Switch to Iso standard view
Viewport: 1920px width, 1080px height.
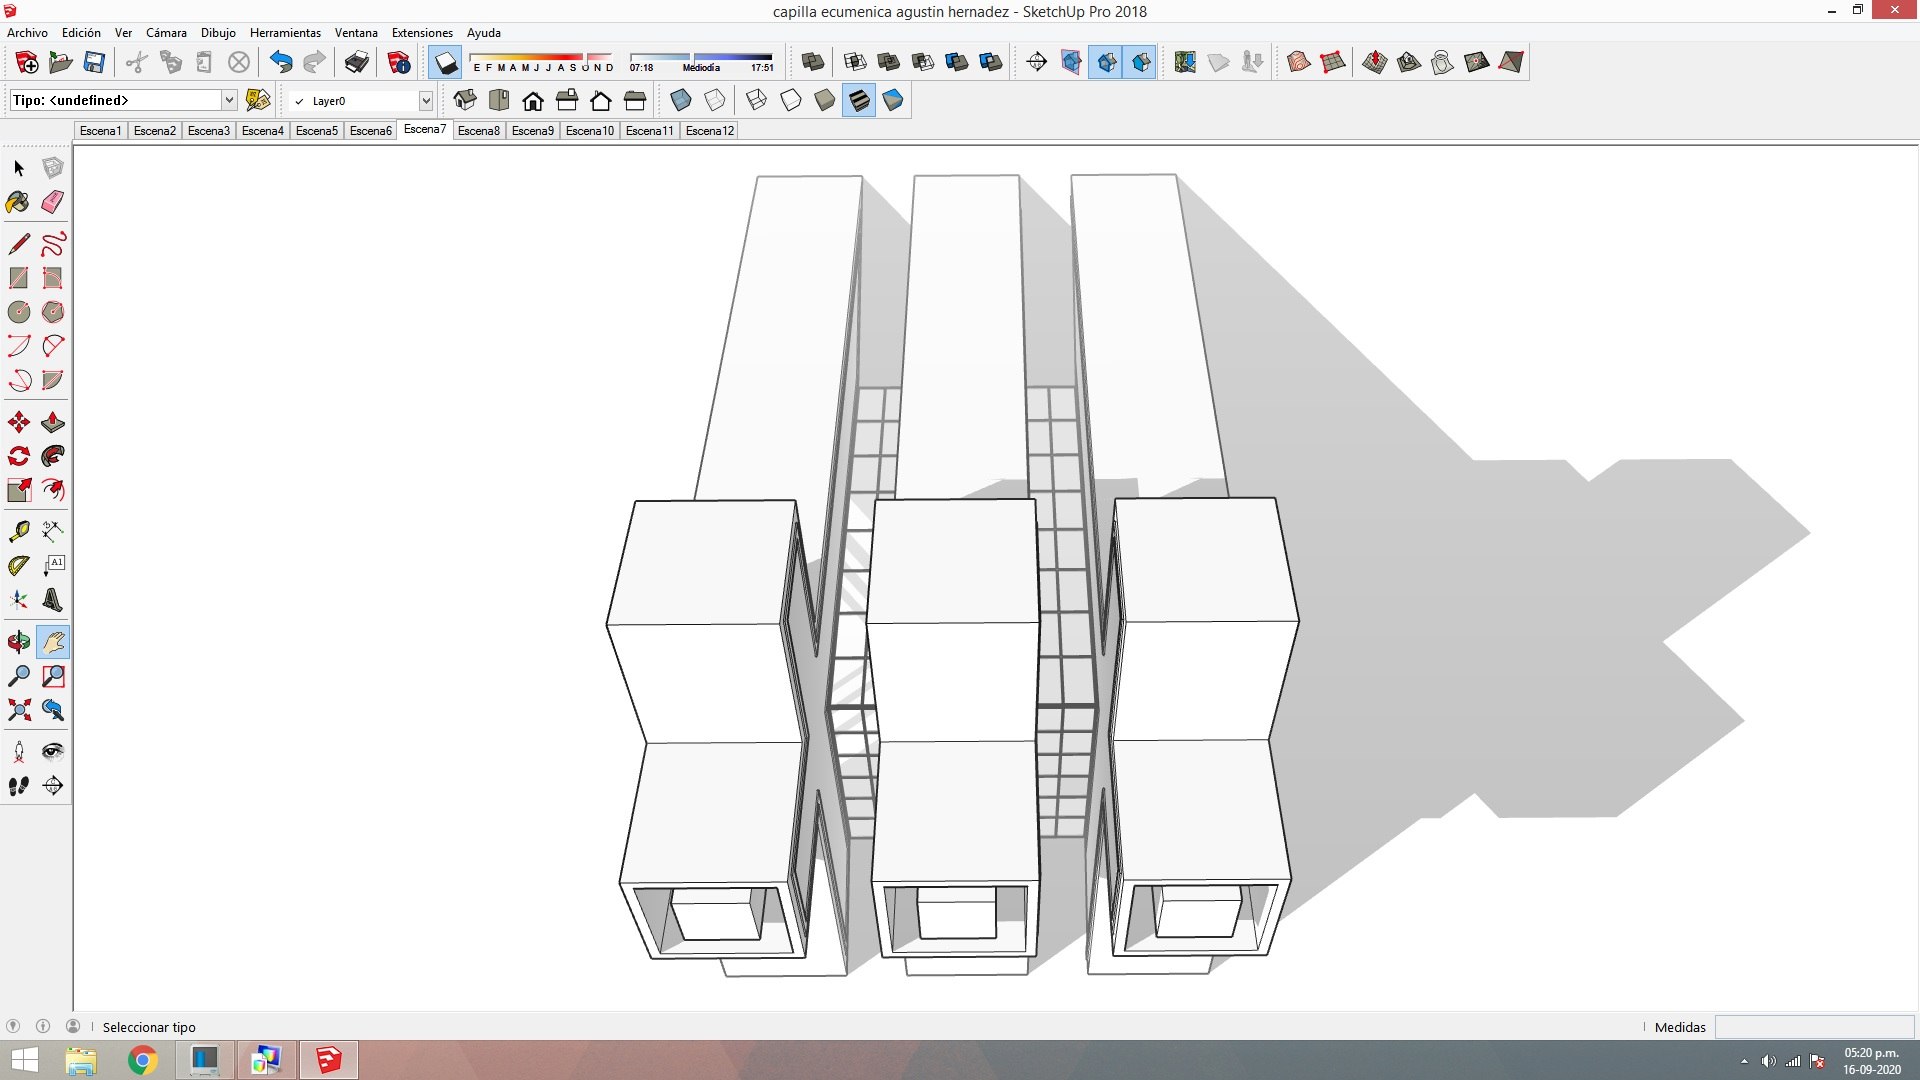click(465, 100)
